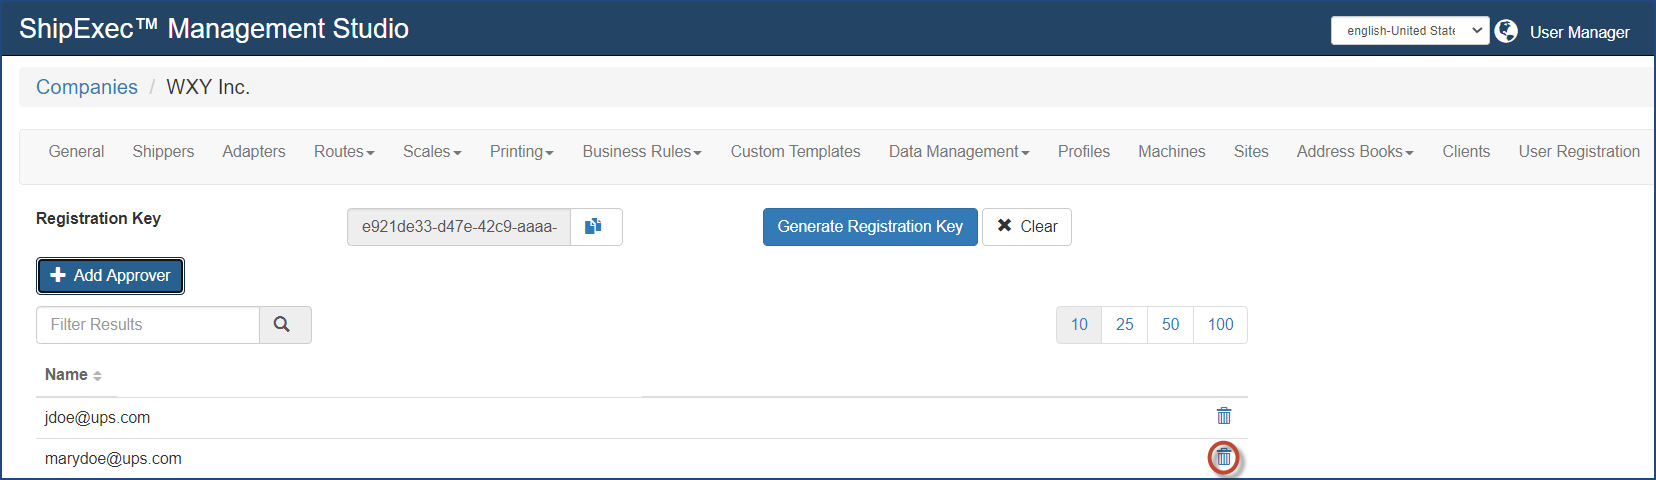Expand the Routes menu
The image size is (1656, 480).
click(x=344, y=152)
